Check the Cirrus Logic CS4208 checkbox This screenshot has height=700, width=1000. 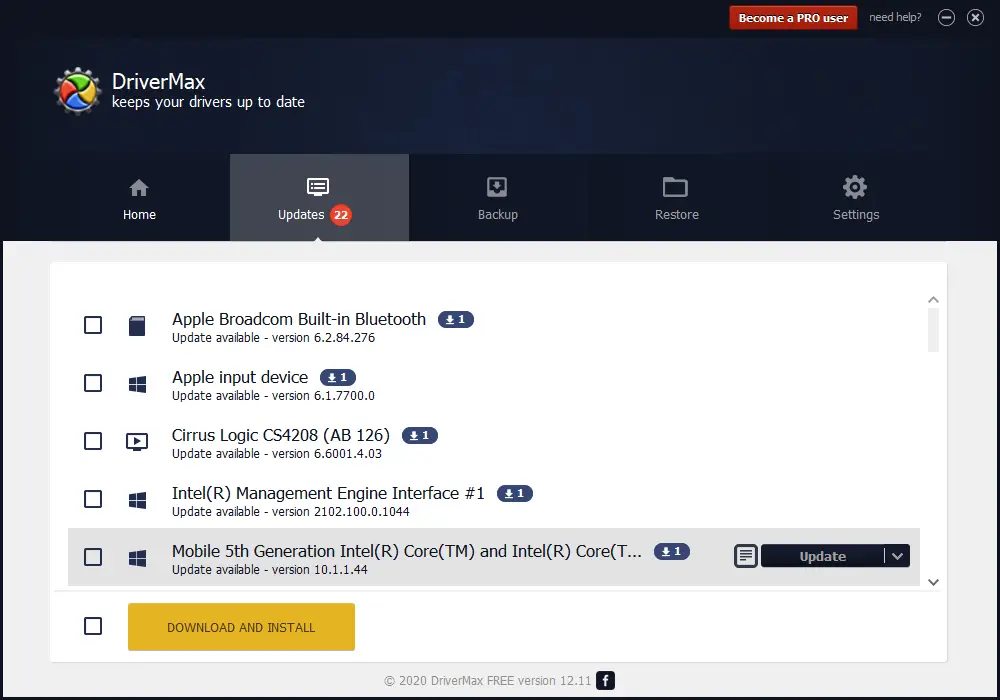[93, 441]
